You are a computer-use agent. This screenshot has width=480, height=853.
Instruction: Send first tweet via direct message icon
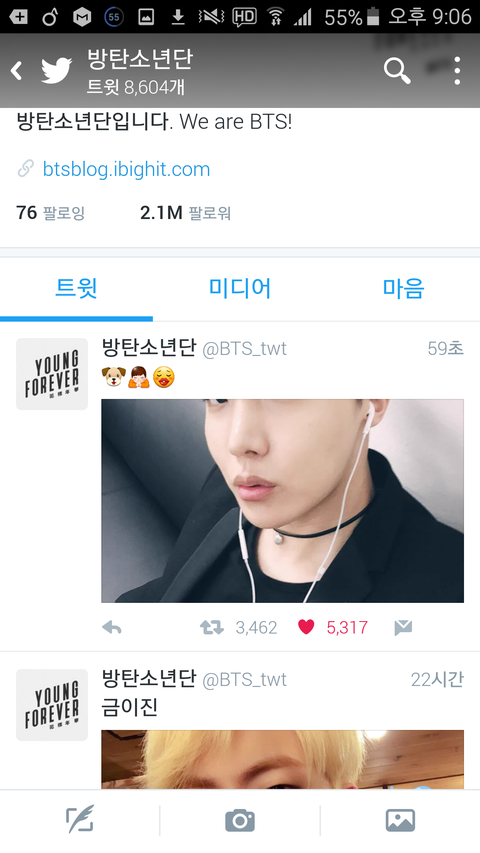click(403, 628)
